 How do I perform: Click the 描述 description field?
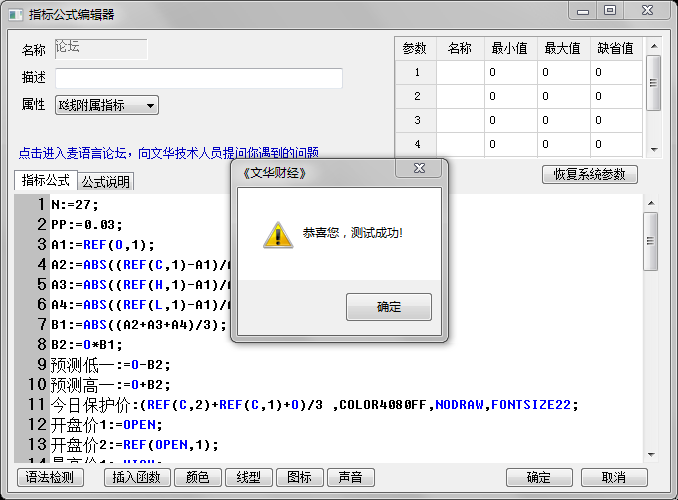pyautogui.click(x=199, y=78)
